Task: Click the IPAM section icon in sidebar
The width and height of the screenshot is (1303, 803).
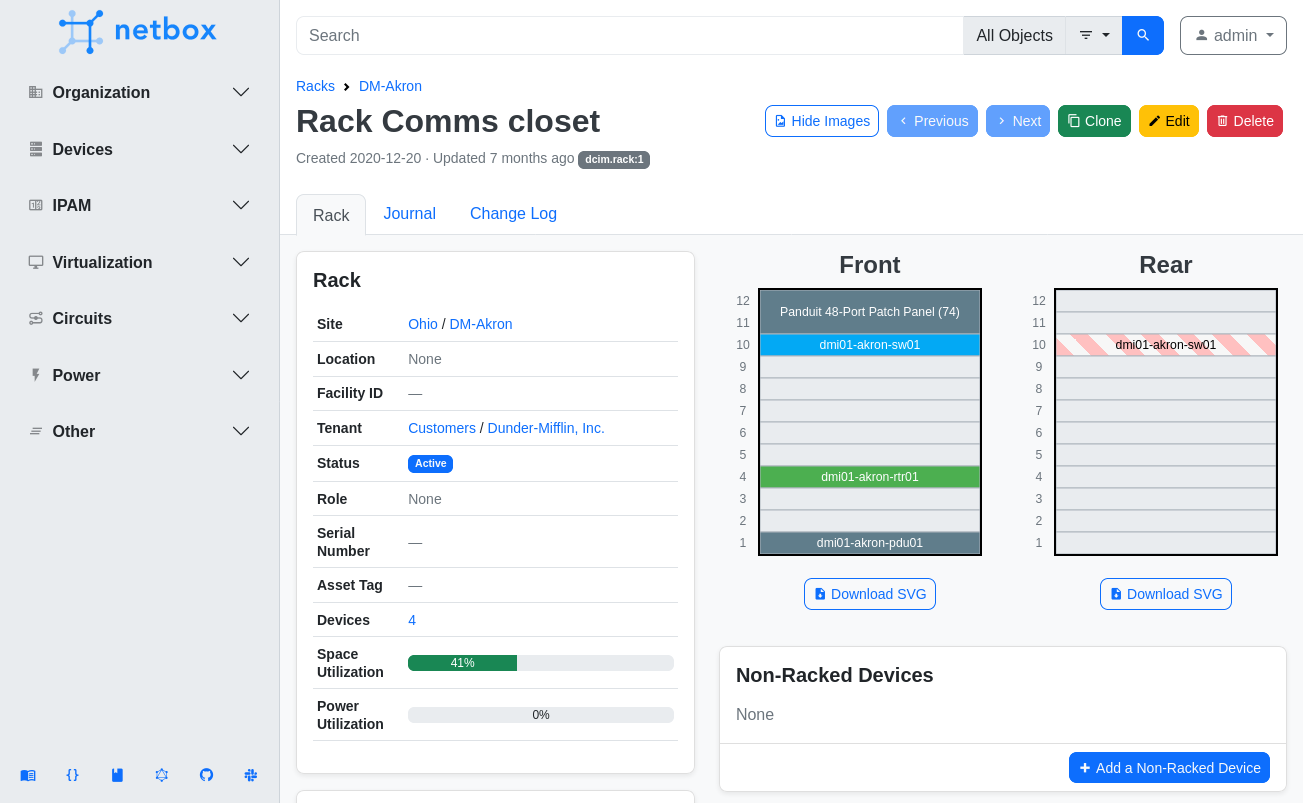Action: (x=33, y=205)
